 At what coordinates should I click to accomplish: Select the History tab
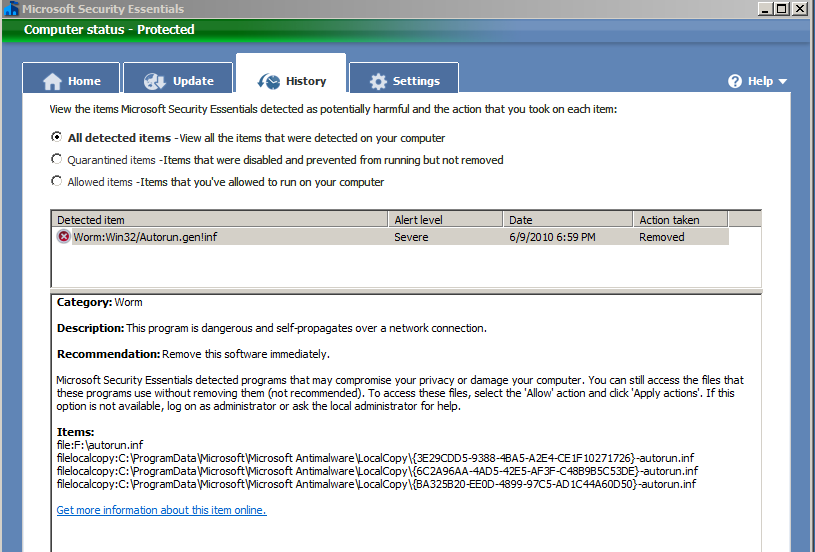point(291,74)
